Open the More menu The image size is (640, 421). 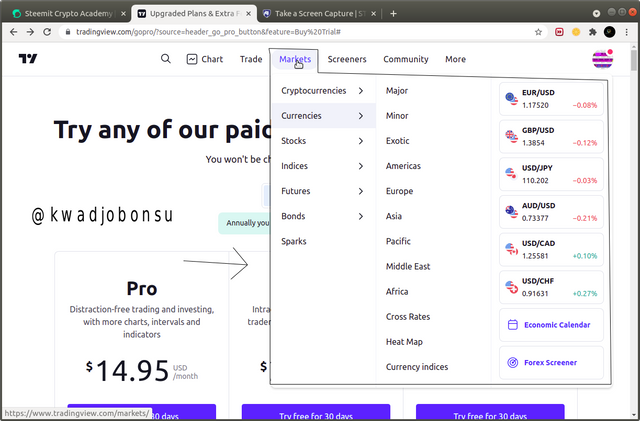(x=456, y=59)
